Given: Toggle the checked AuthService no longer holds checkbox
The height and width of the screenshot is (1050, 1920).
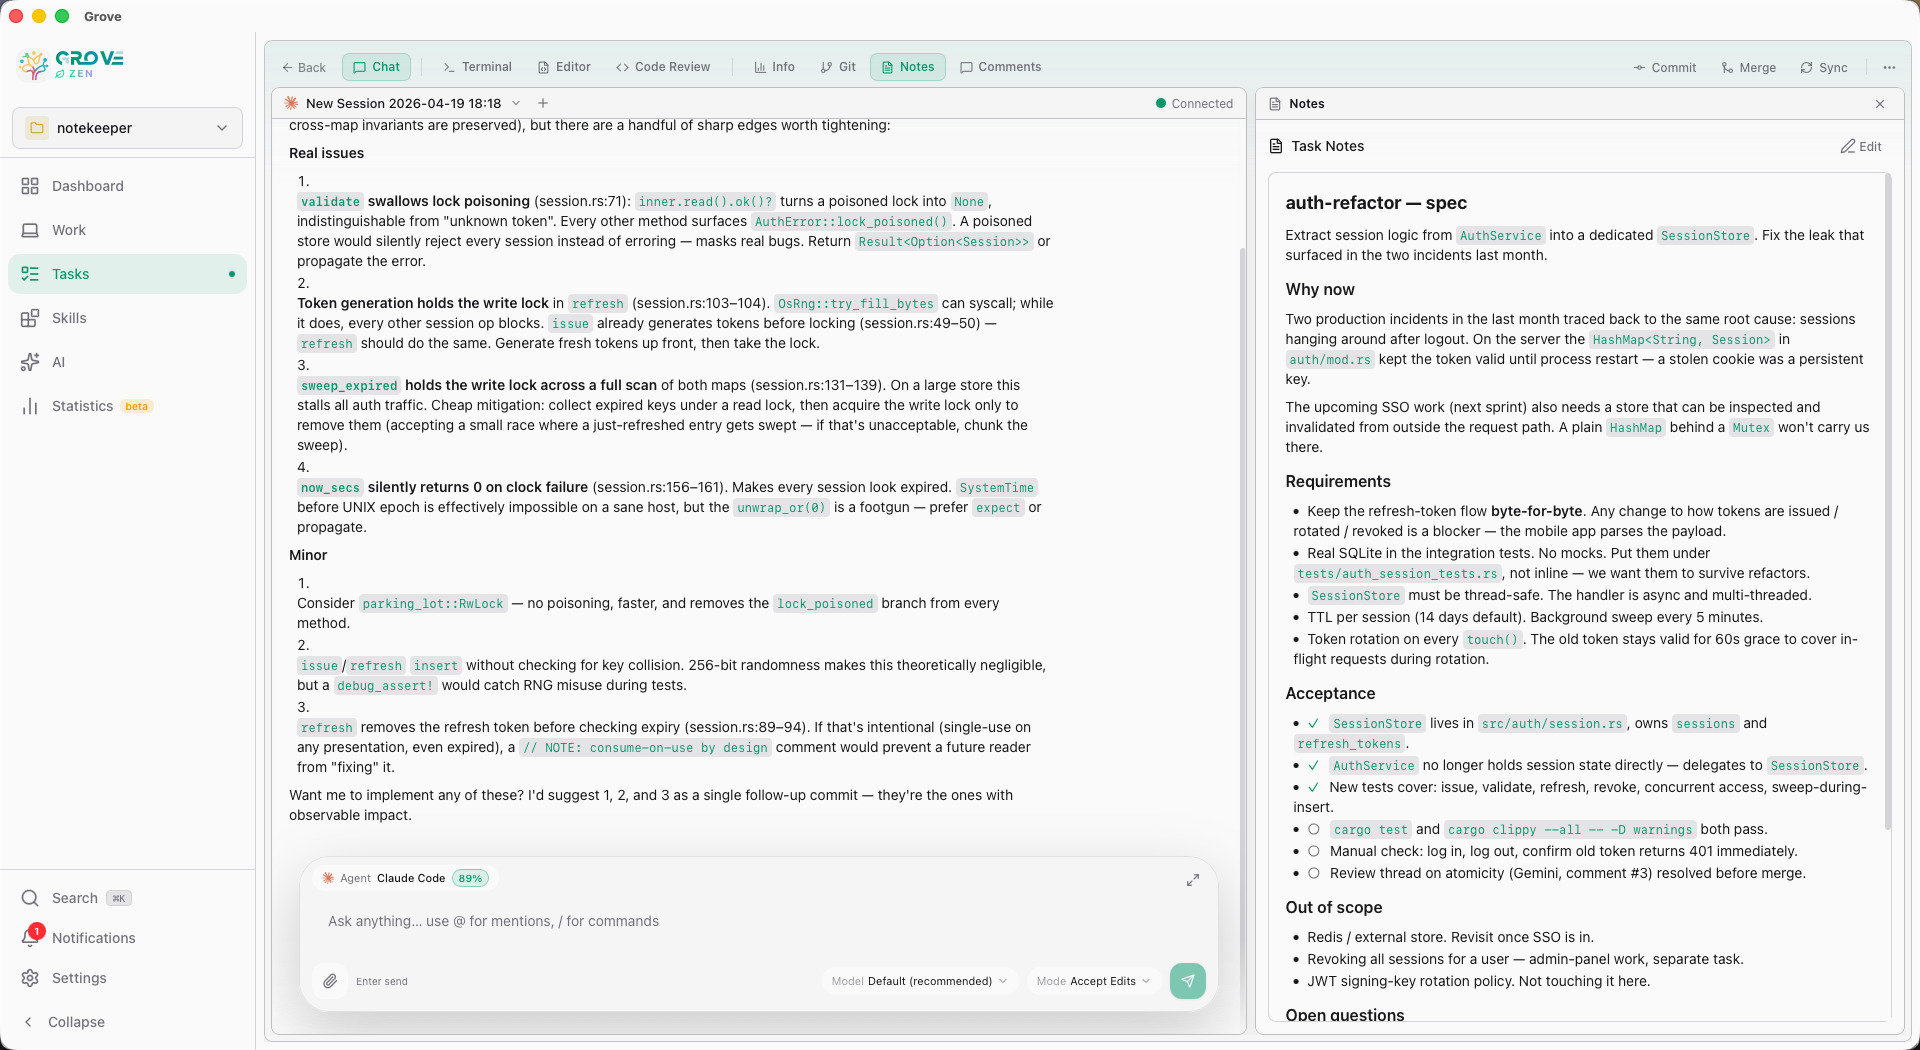Looking at the screenshot, I should (x=1314, y=765).
